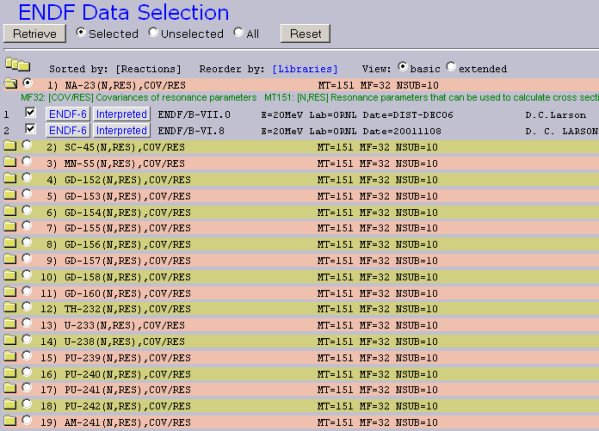Open the PU-242 folder icon
Image resolution: width=599 pixels, height=431 pixels.
pos(10,405)
